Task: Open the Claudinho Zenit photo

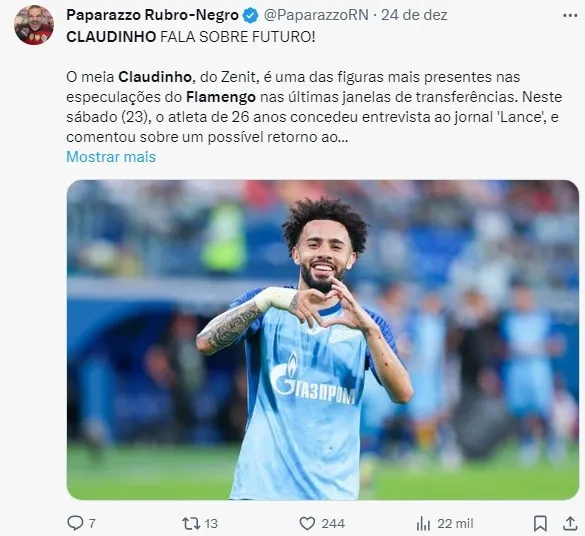Action: pyautogui.click(x=323, y=340)
